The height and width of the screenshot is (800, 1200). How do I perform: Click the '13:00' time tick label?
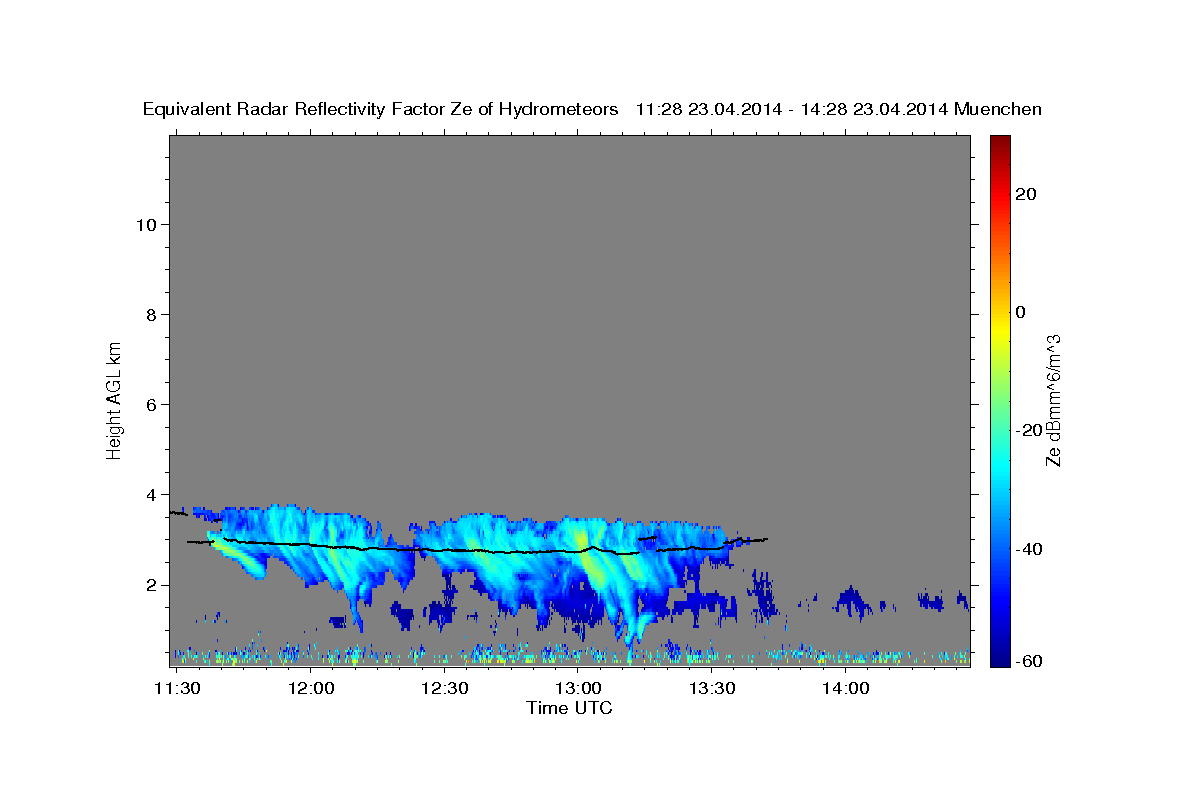(x=578, y=688)
